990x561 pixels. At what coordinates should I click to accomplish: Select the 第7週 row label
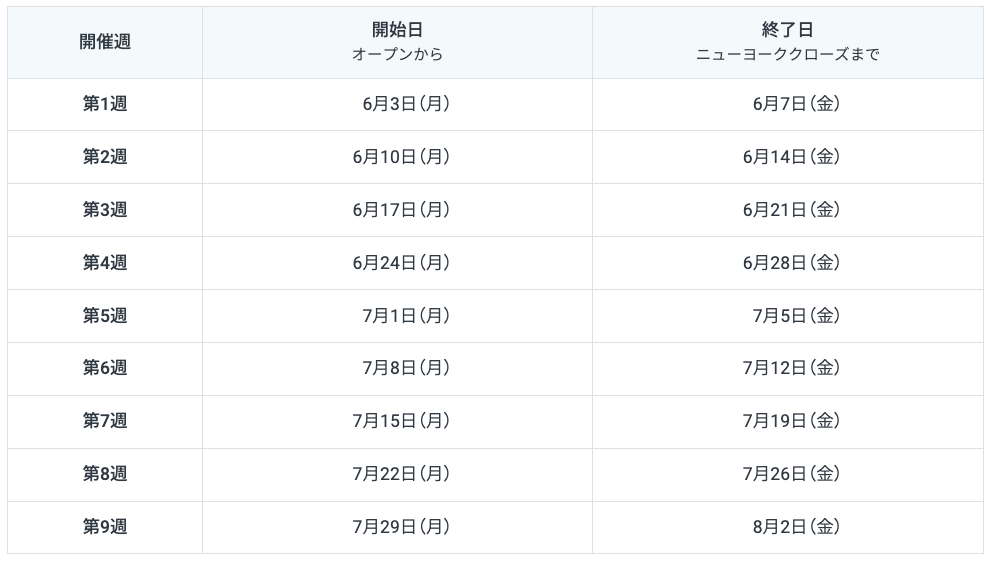(105, 421)
